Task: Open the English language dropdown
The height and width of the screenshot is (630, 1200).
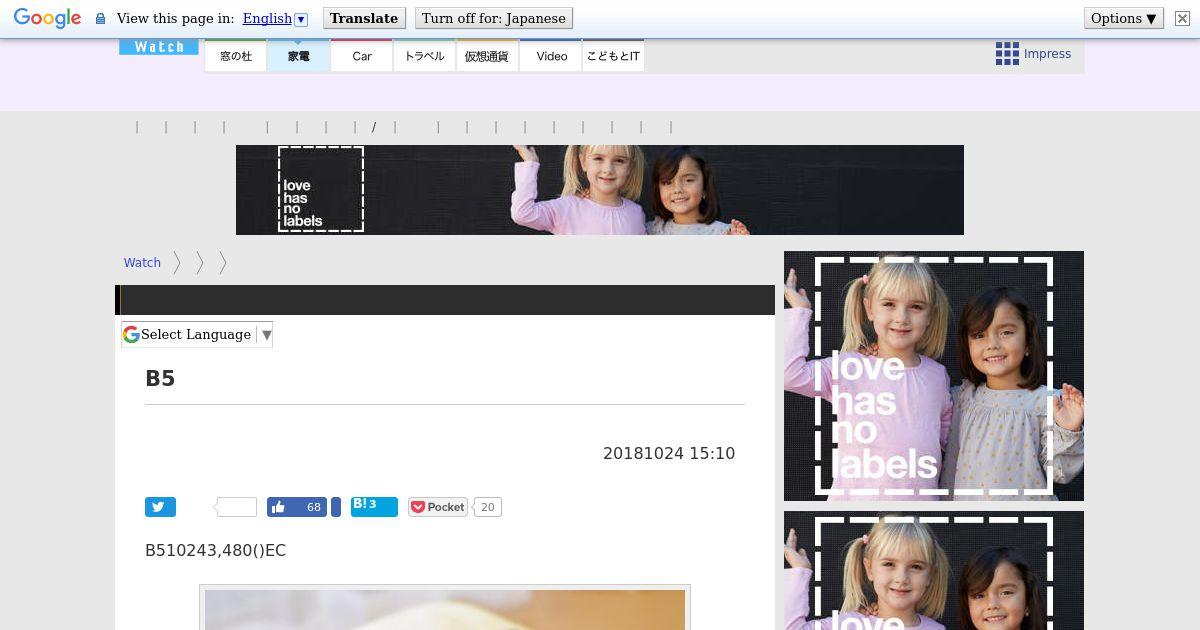Action: [x=275, y=18]
